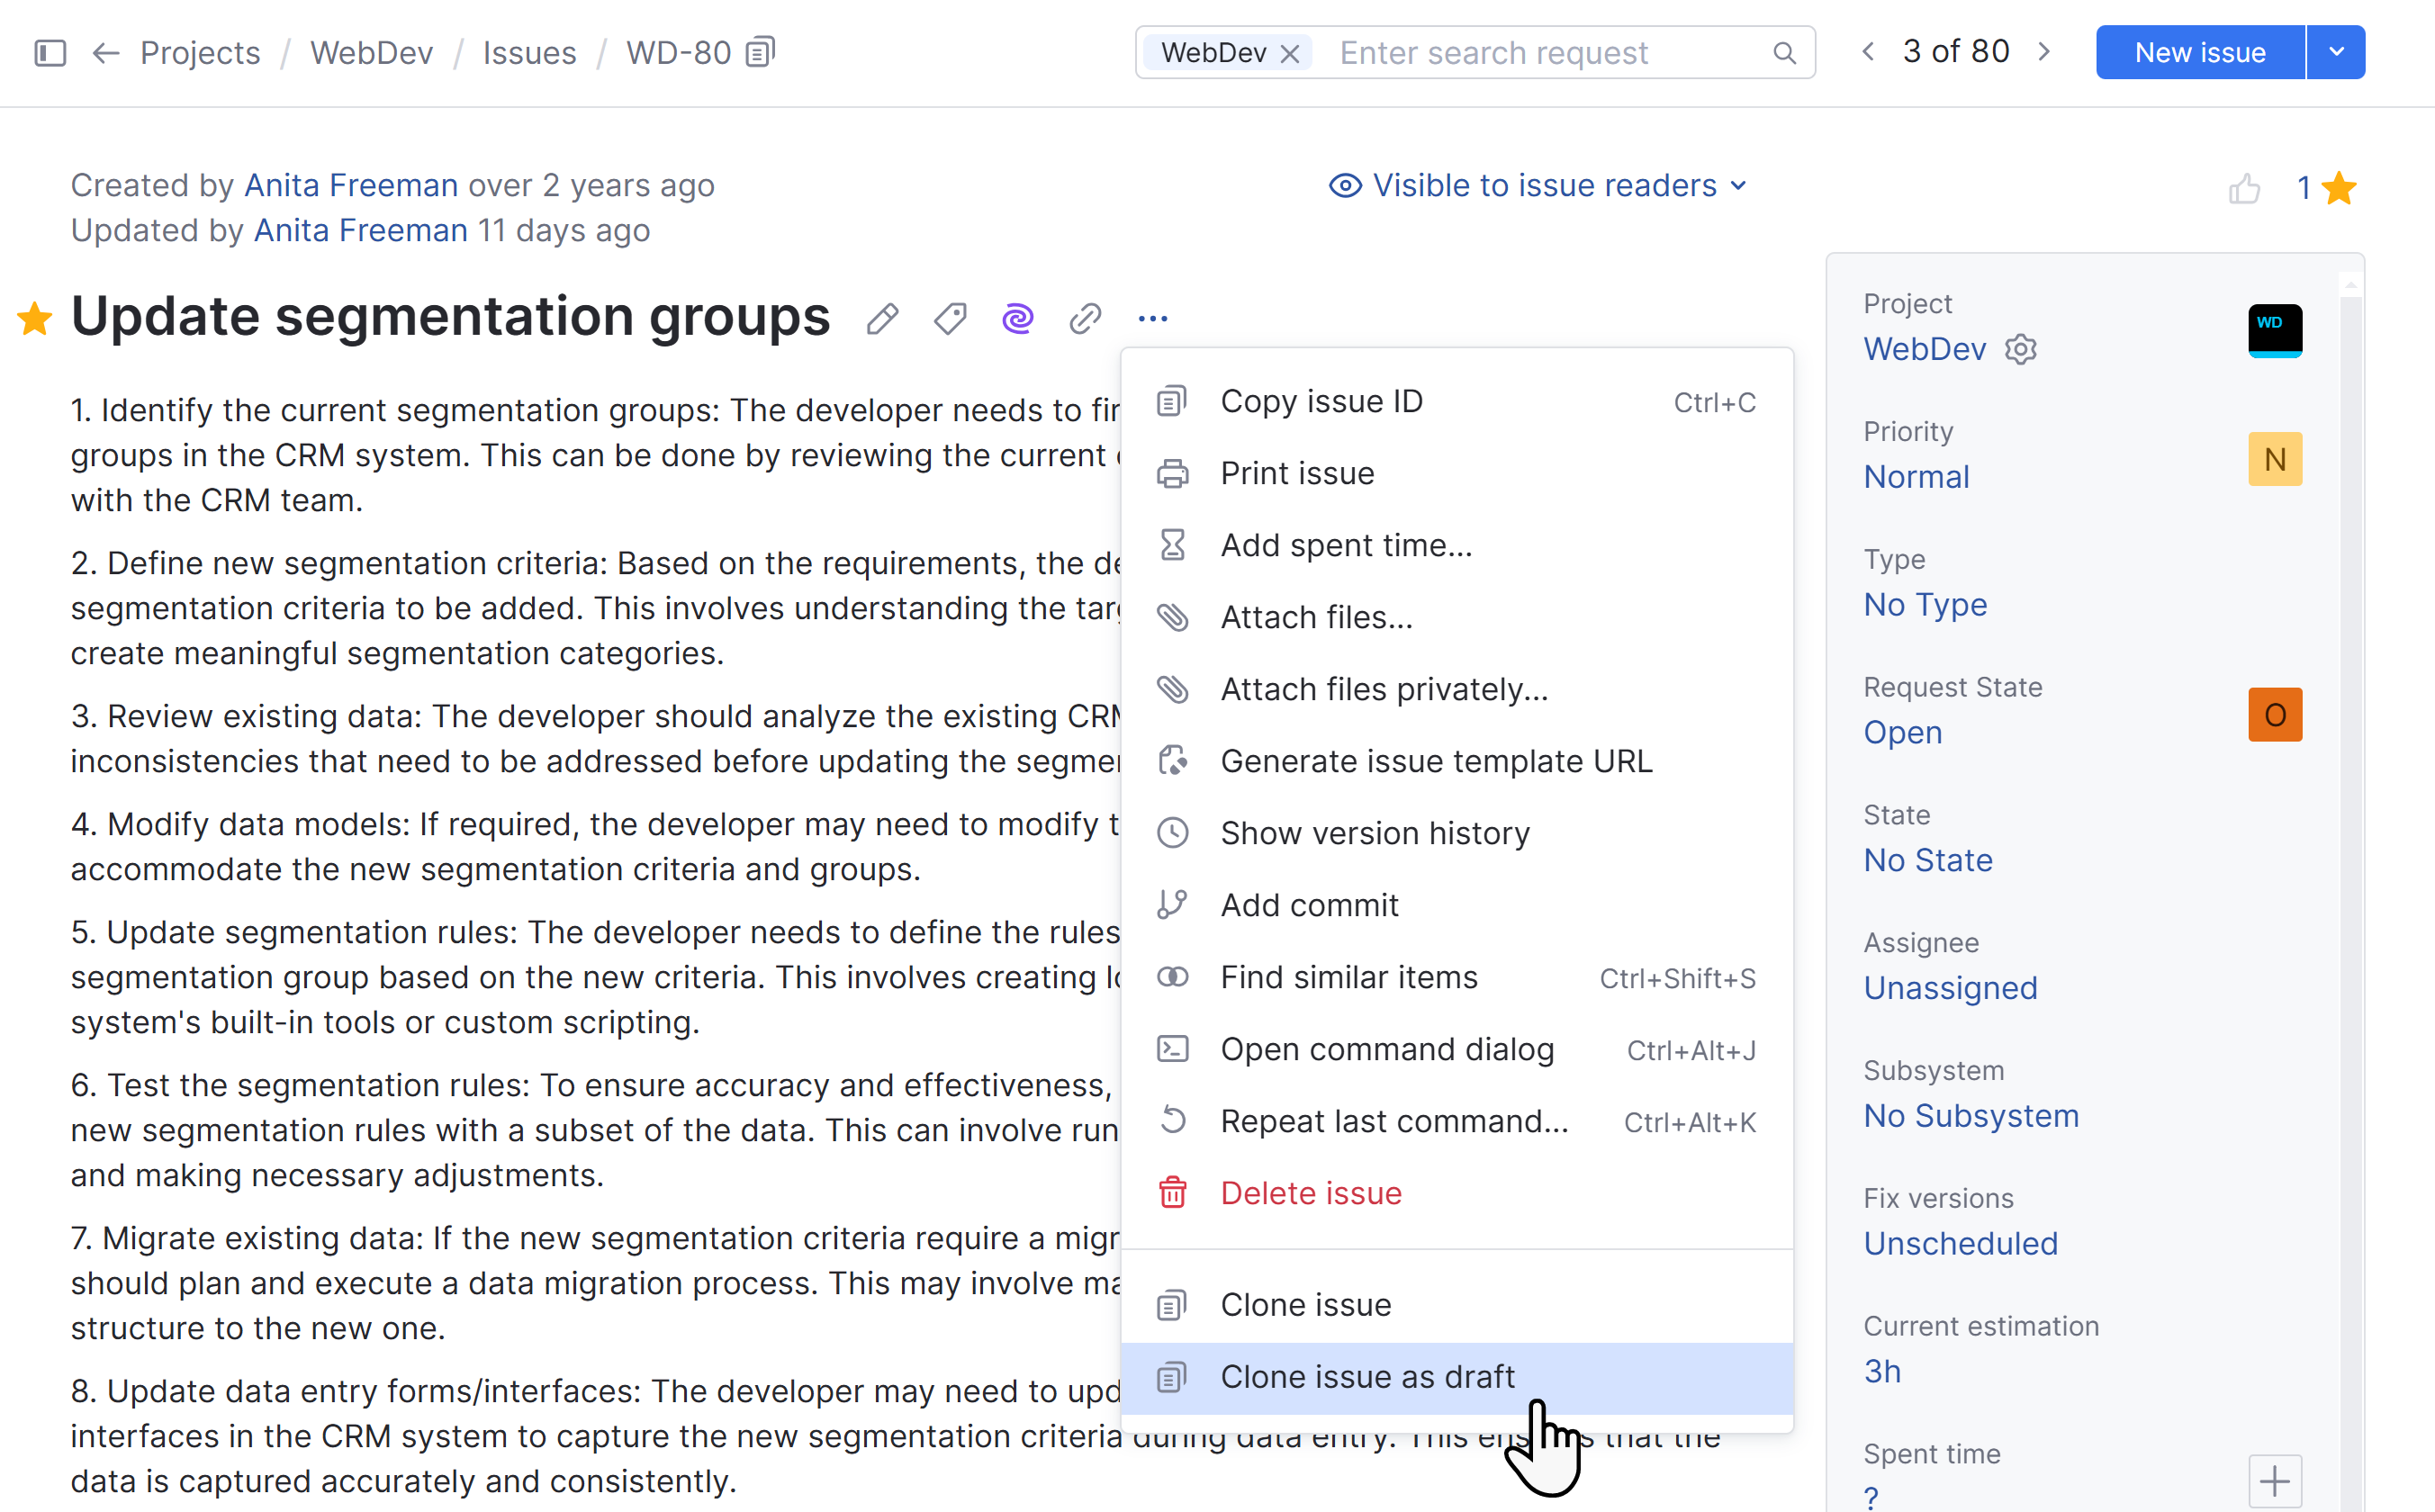Open WebDev project settings gear
Viewport: 2435px width, 1512px height.
[2021, 349]
